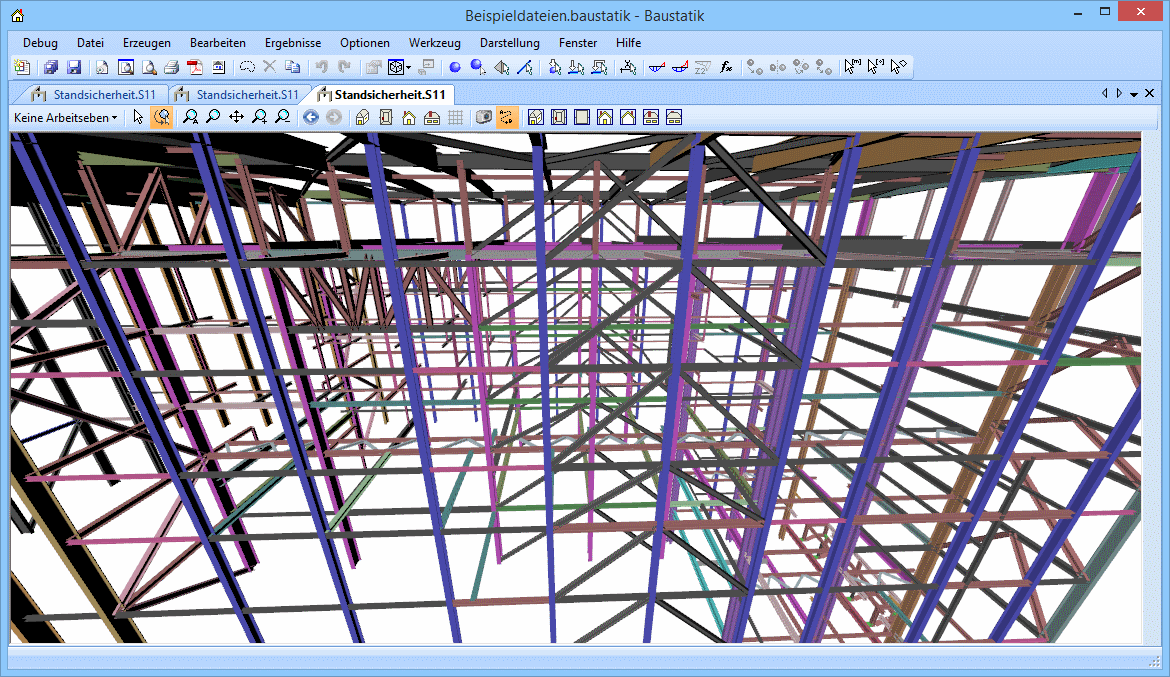Click the function (fx) icon
This screenshot has height=677, width=1170.
pos(727,68)
